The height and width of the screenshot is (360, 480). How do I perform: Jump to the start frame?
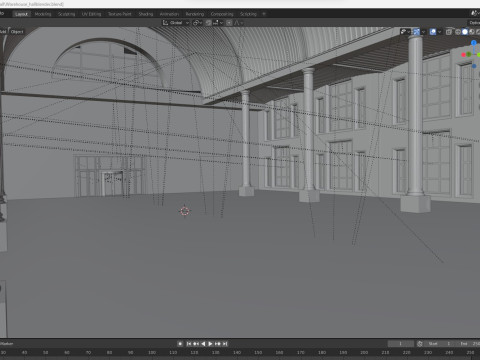click(x=189, y=344)
